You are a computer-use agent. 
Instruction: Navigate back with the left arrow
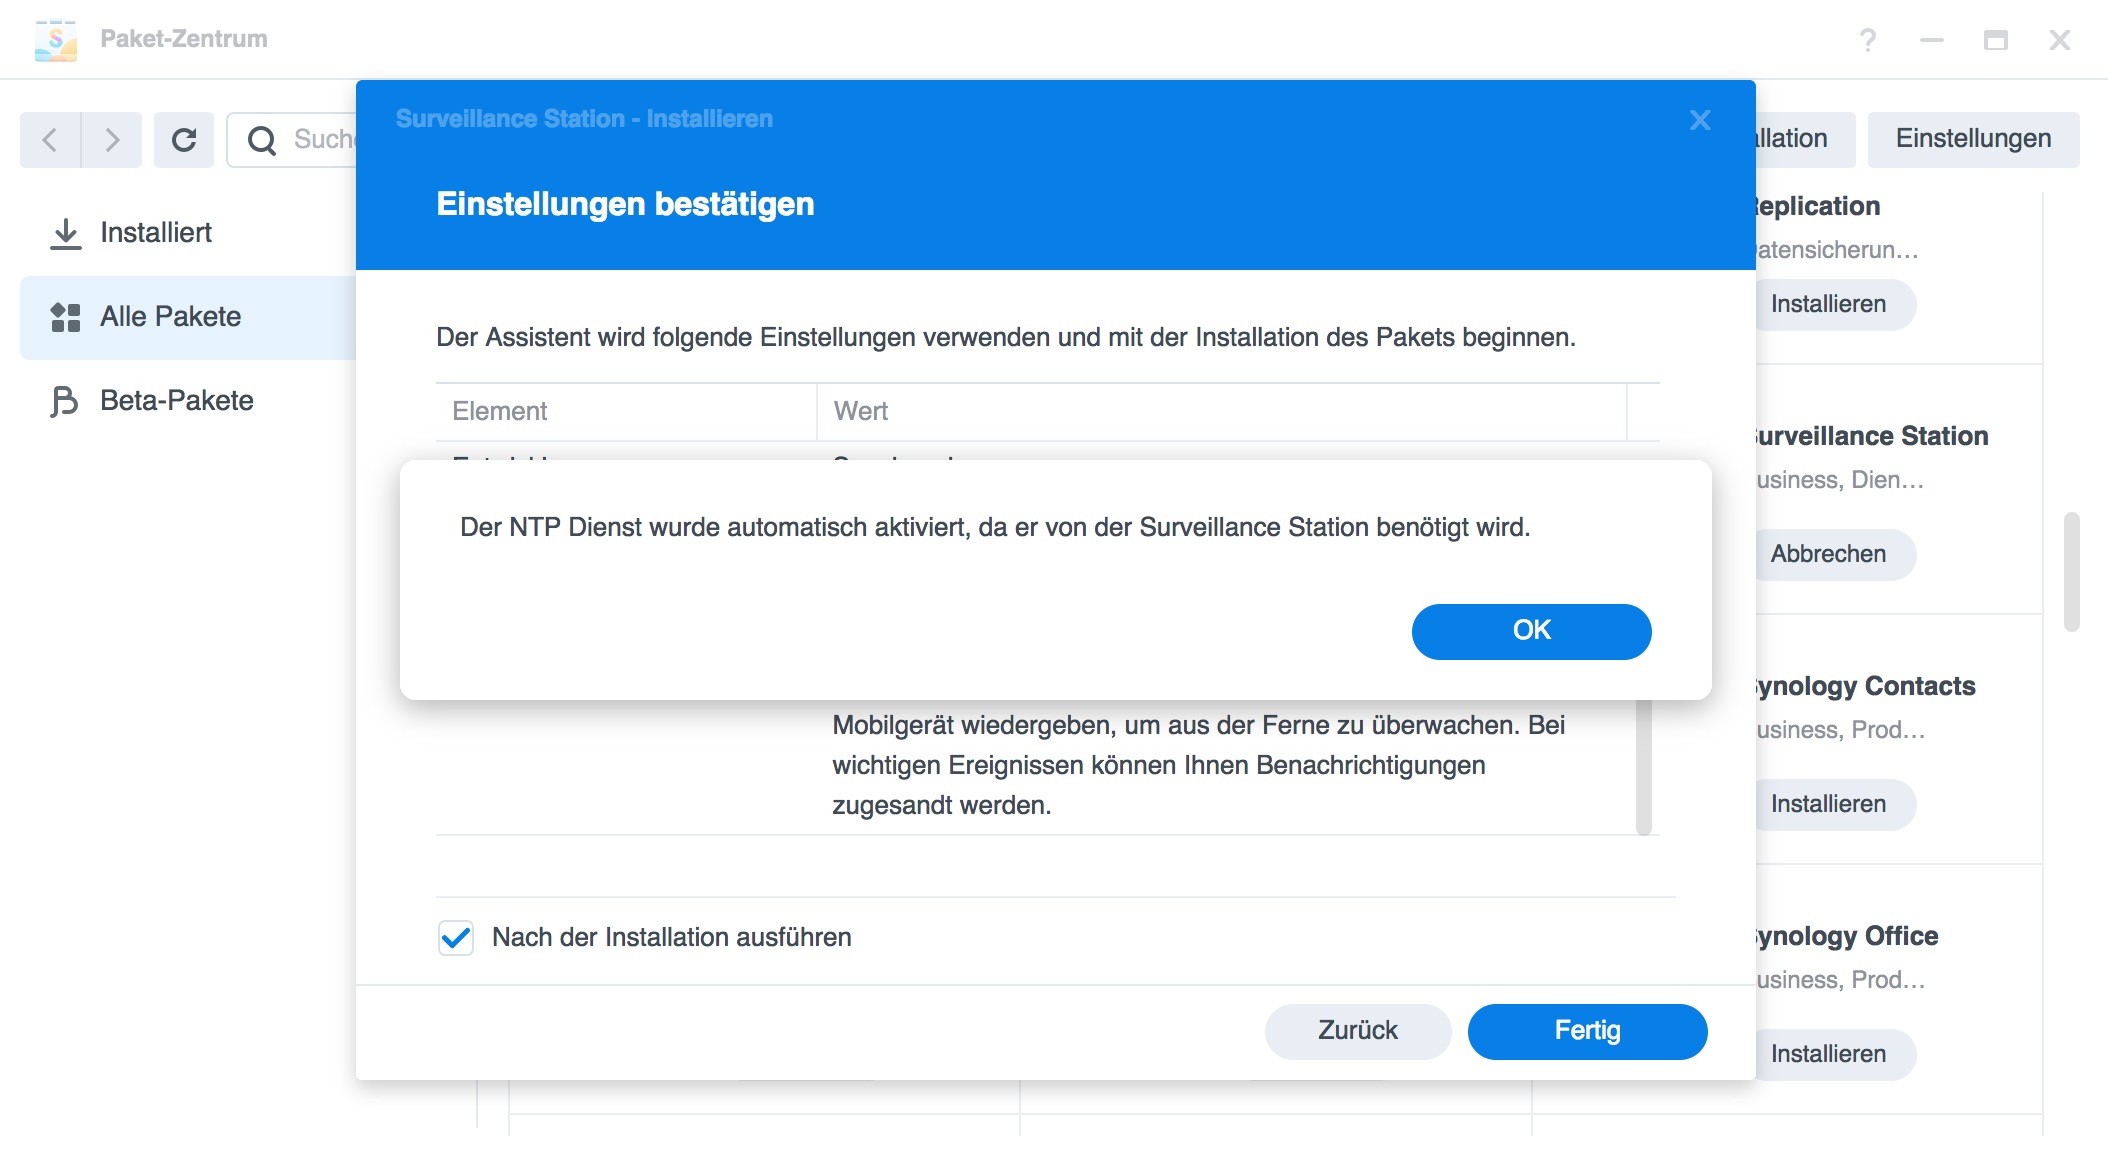point(50,140)
